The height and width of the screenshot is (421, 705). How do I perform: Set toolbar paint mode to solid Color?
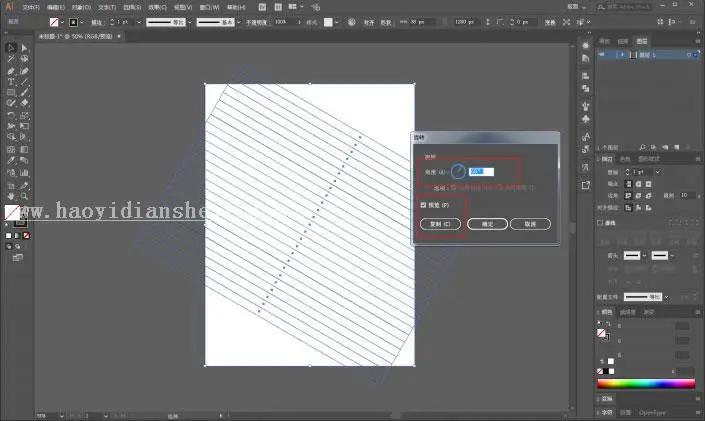tap(9, 236)
